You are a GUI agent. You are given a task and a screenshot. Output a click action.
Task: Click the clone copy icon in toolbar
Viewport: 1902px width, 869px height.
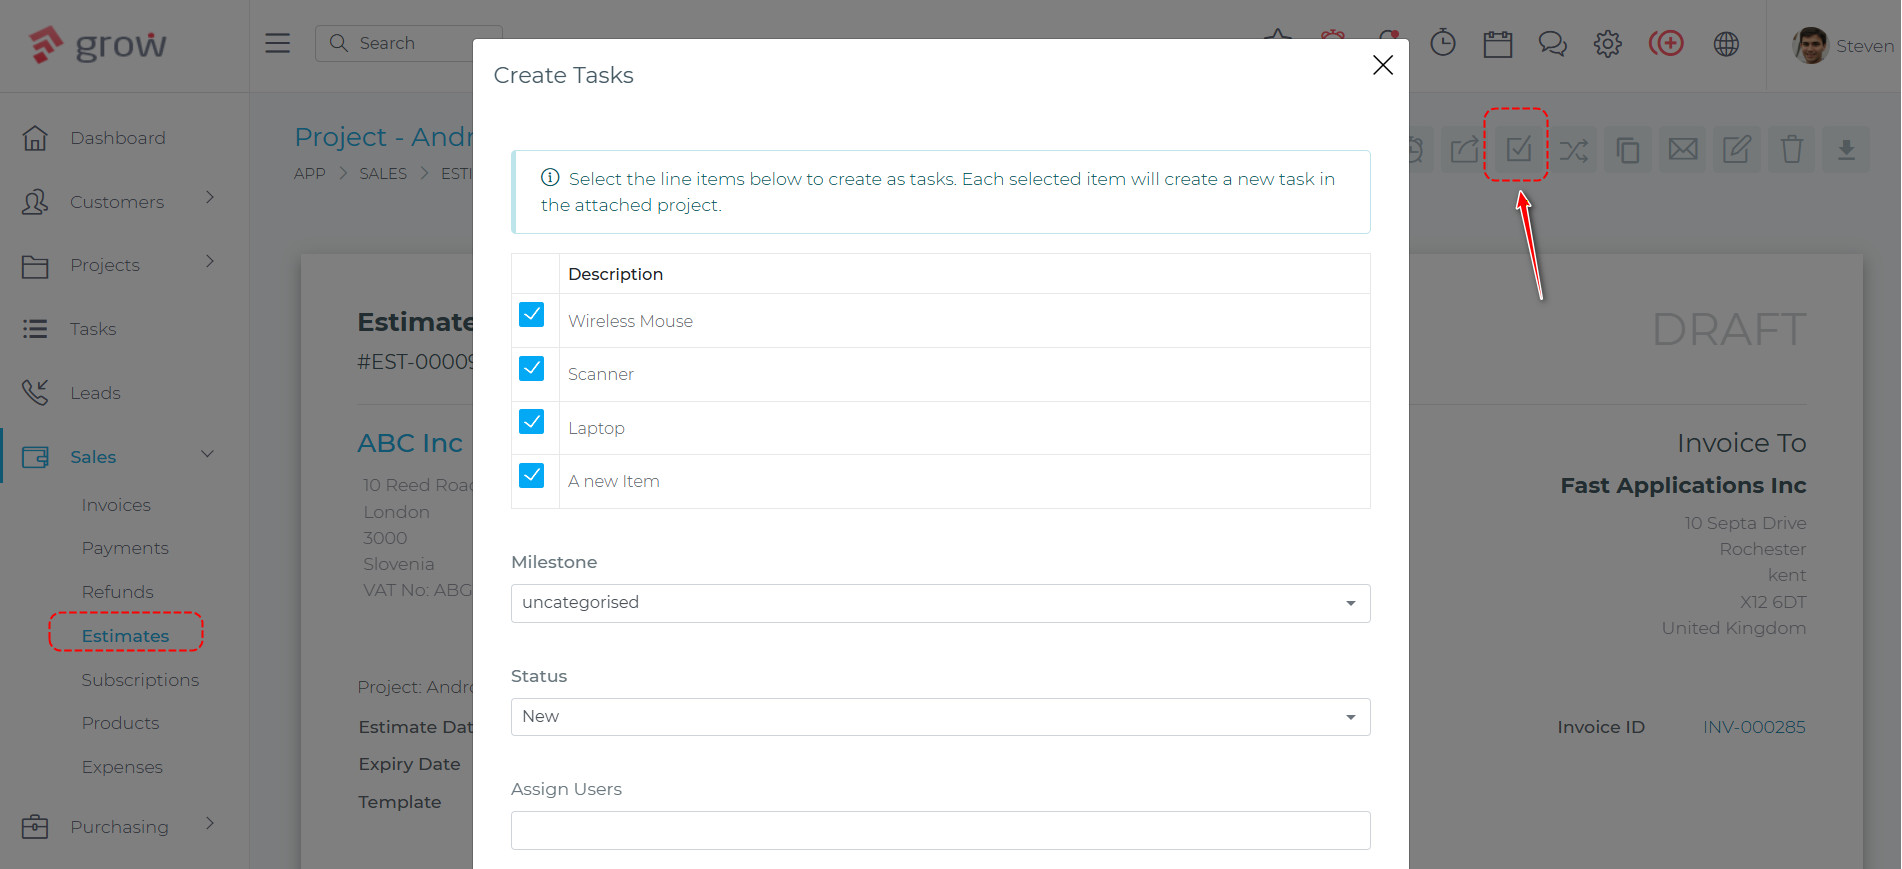pyautogui.click(x=1628, y=150)
